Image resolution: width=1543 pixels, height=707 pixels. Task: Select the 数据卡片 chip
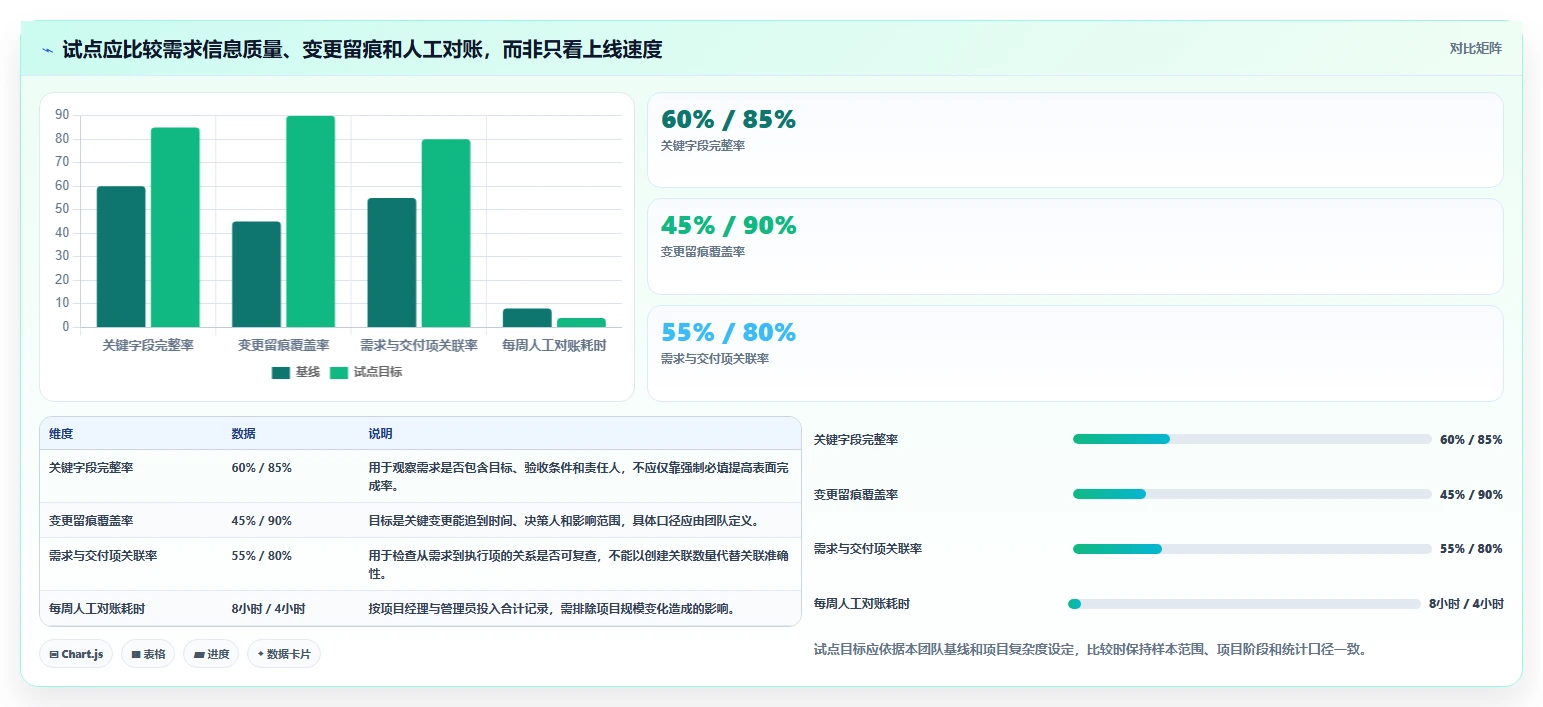coord(284,654)
